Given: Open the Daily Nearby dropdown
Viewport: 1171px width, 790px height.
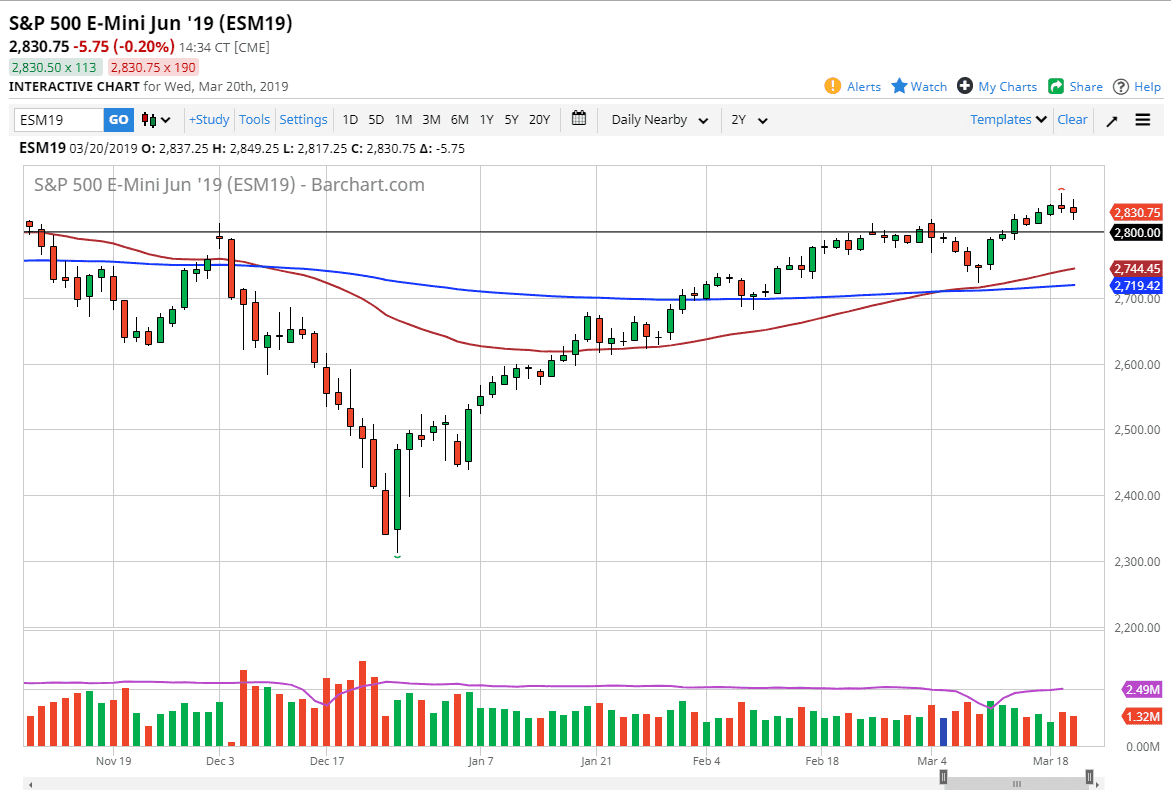Looking at the screenshot, I should pos(657,119).
